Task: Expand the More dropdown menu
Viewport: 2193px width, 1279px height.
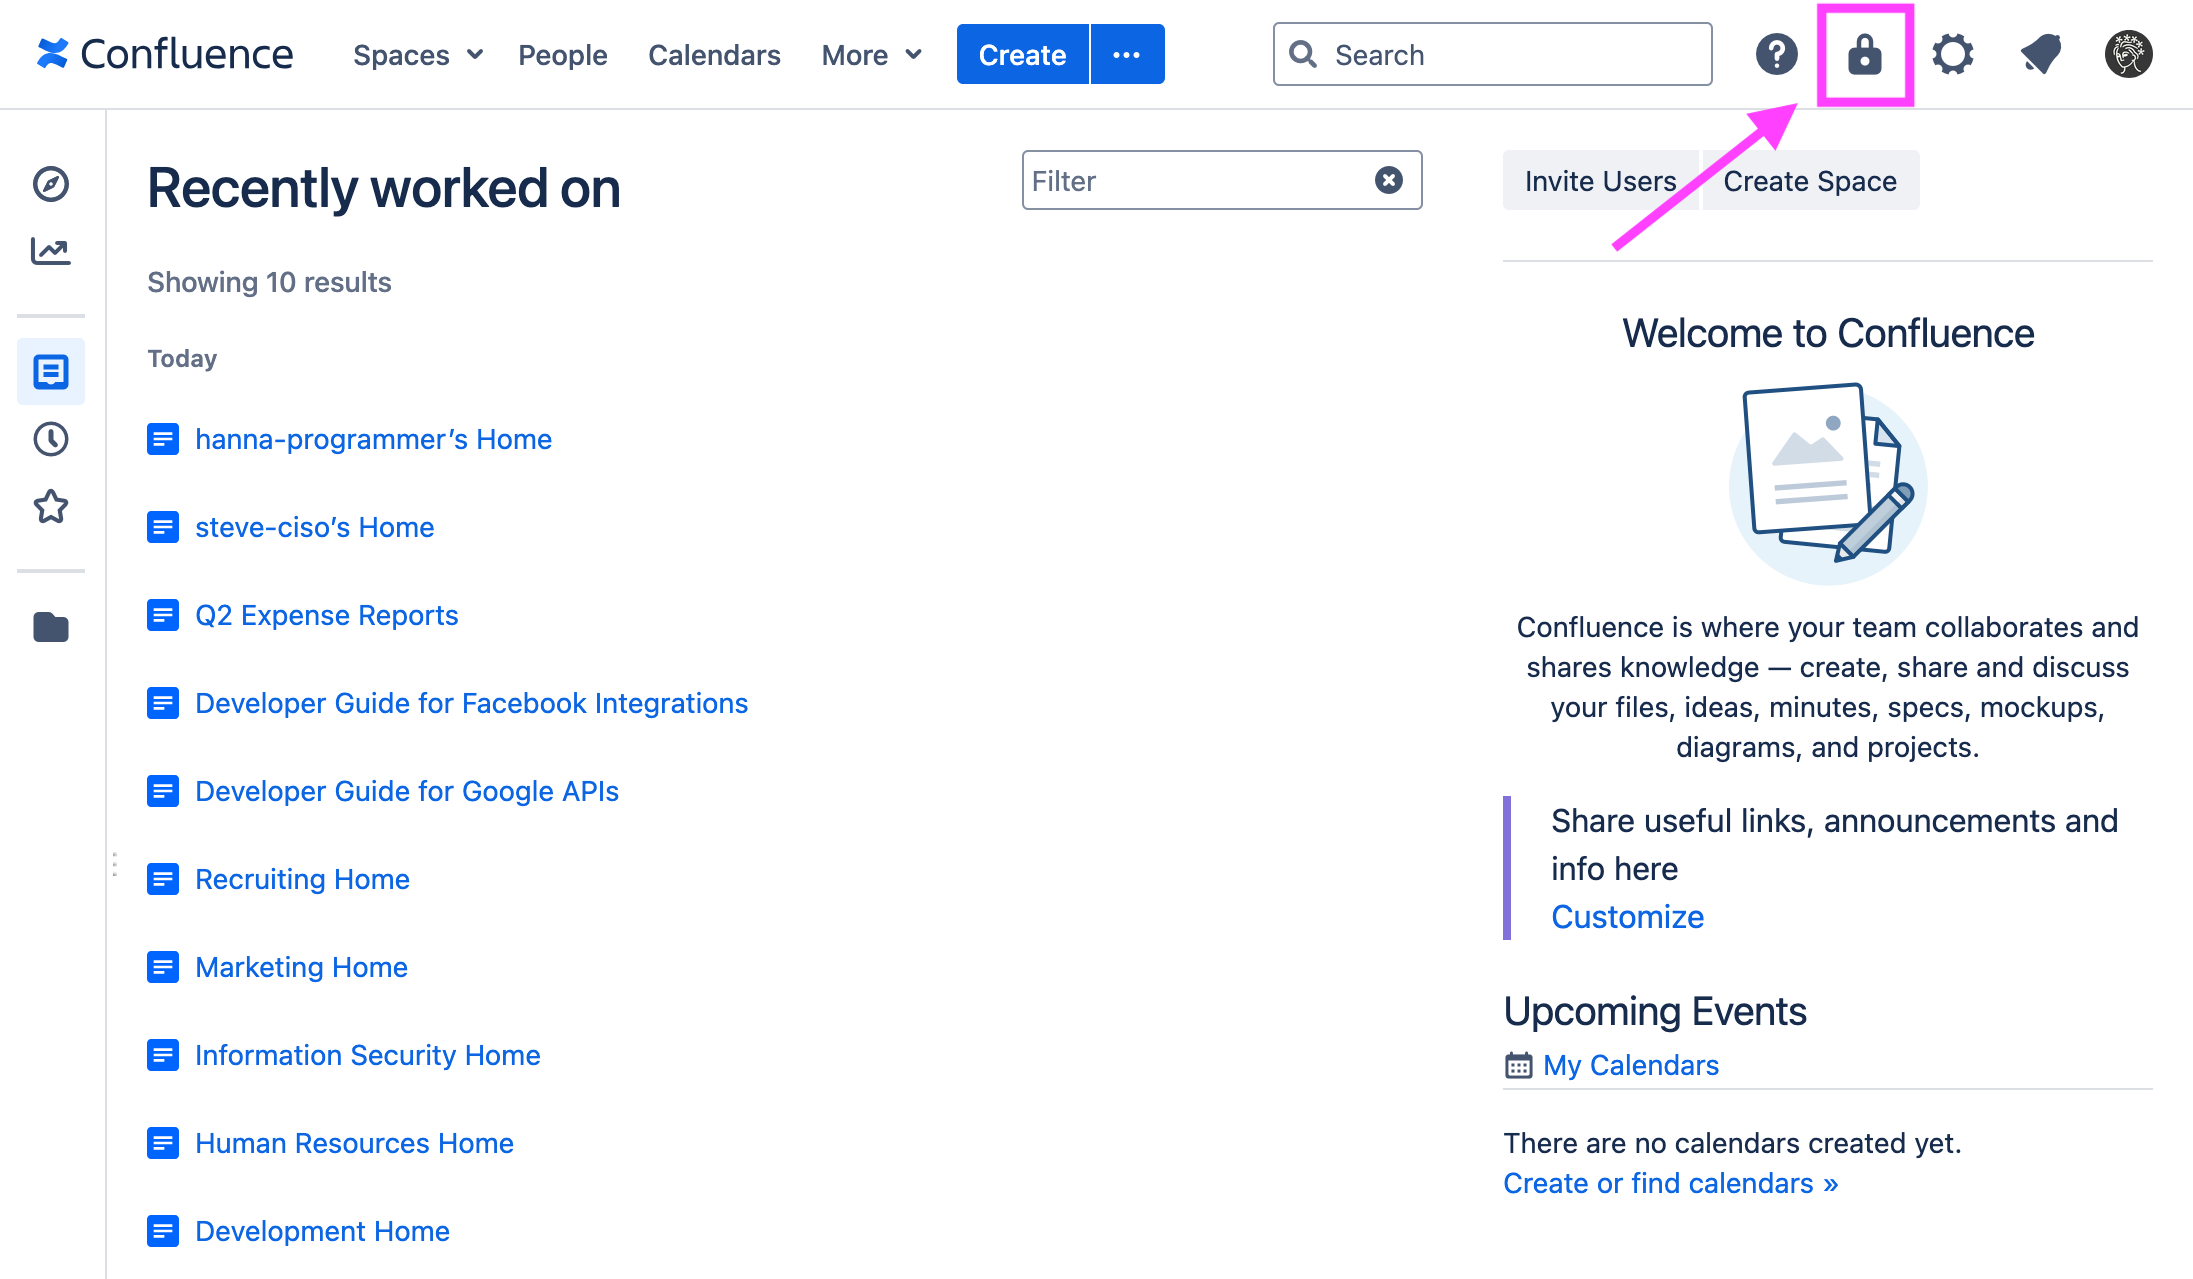Action: 869,55
